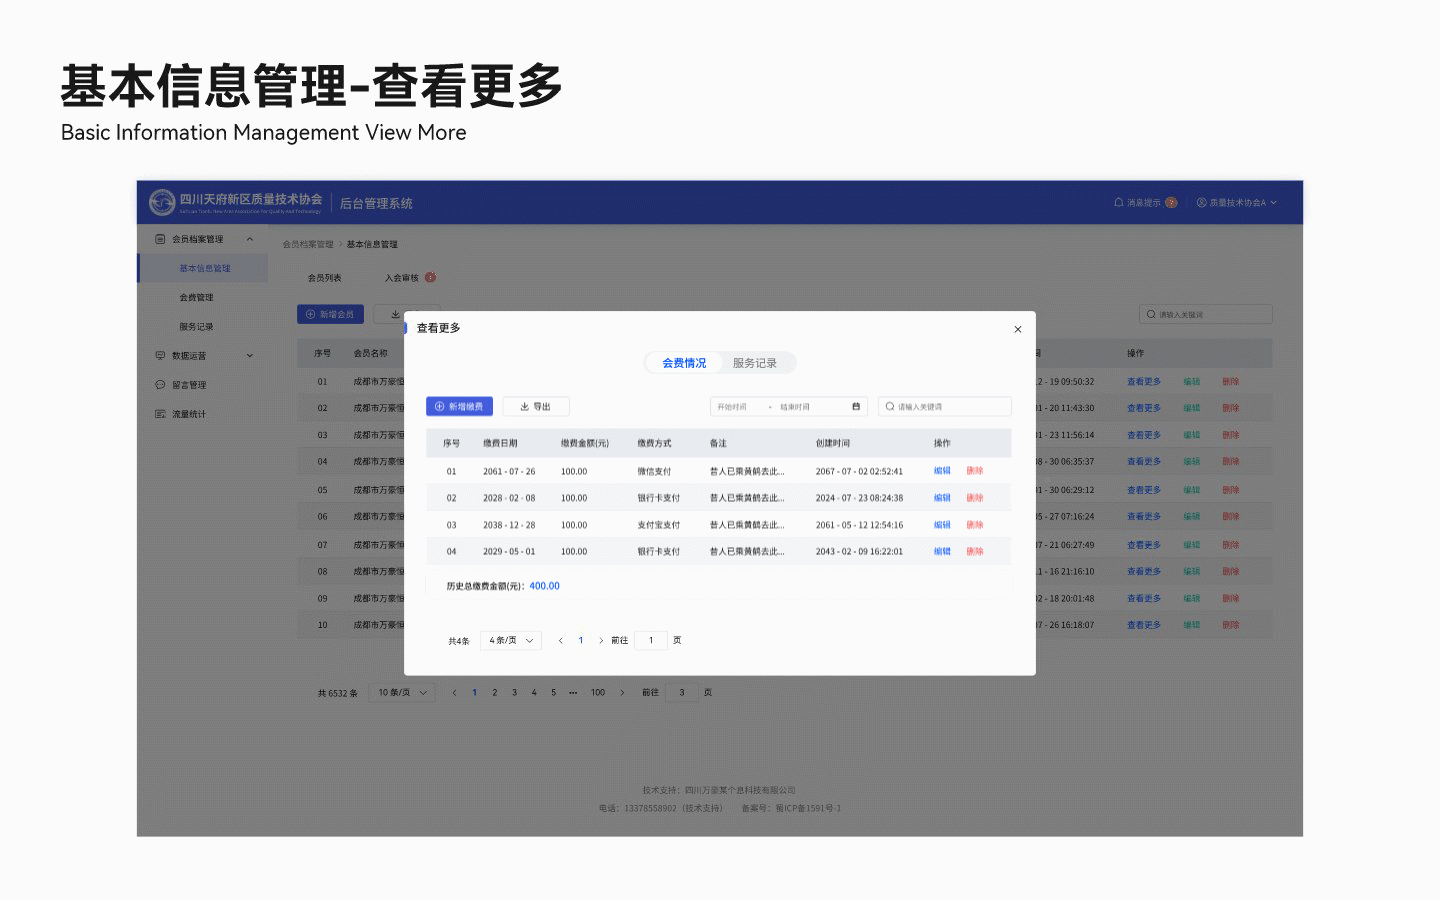Click the dialog keyword search input

pos(945,407)
